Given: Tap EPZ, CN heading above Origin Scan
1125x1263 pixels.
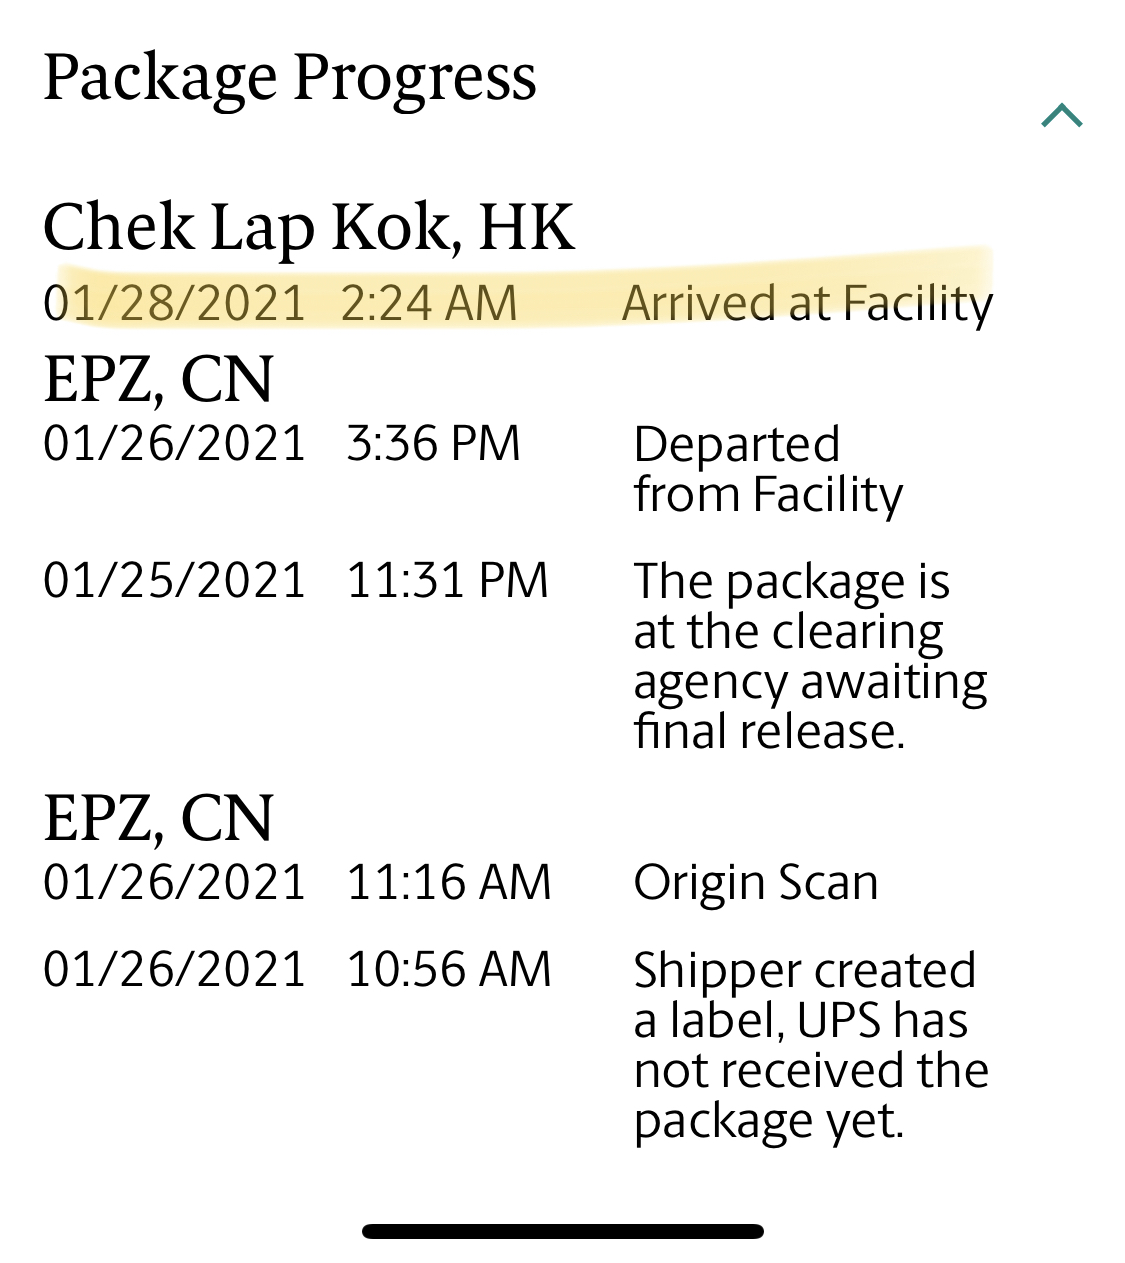Looking at the screenshot, I should tap(158, 818).
